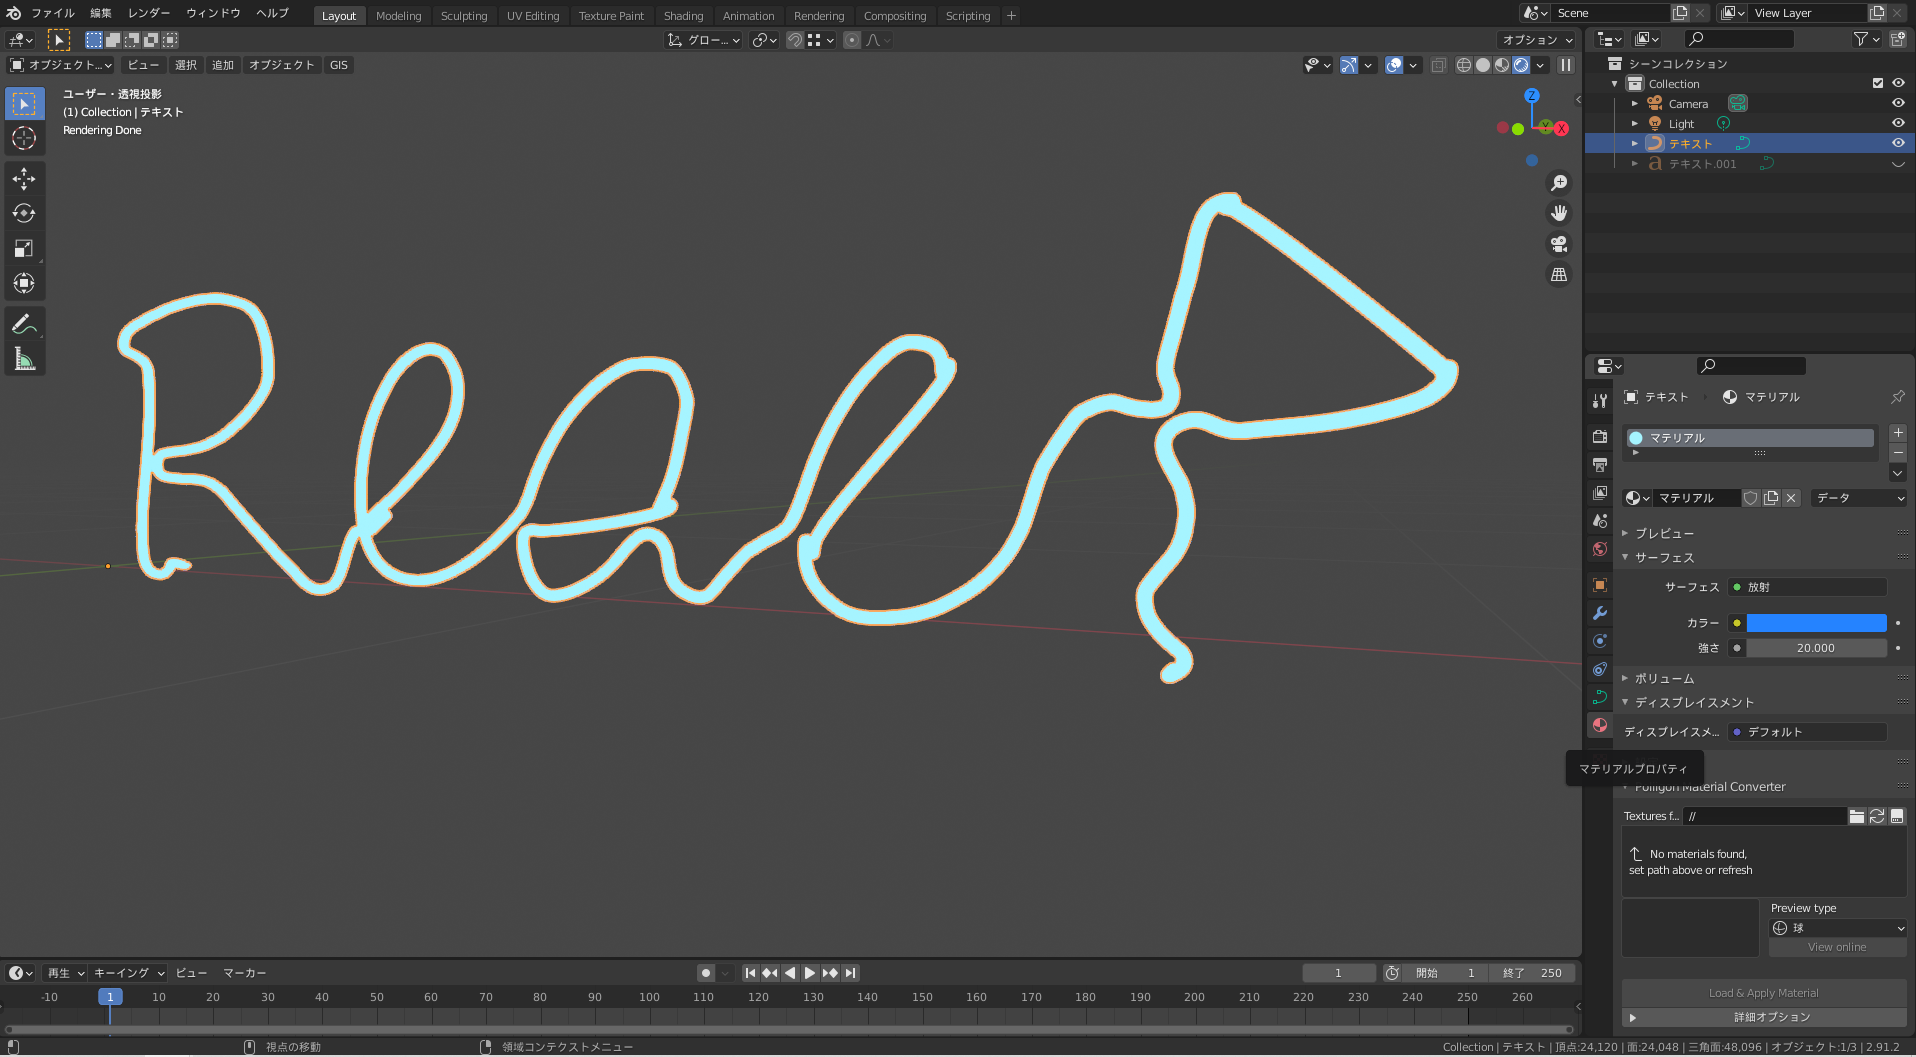1916x1057 pixels.
Task: Select the Measure tool
Action: 24,360
